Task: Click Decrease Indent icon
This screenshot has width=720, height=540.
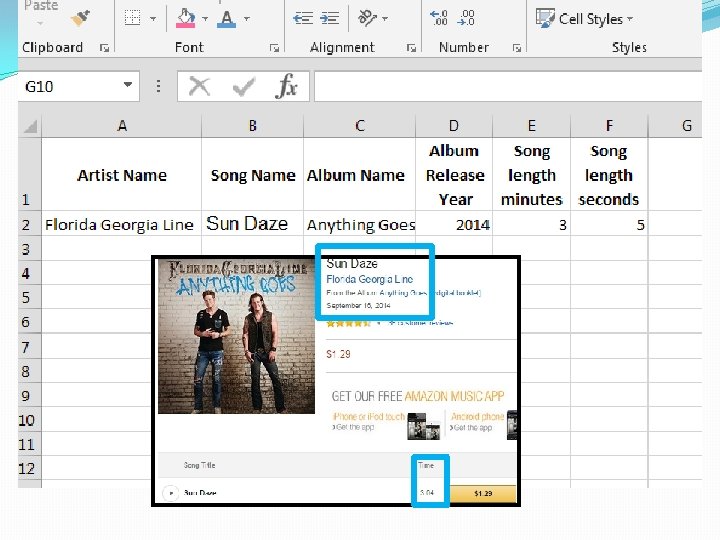Action: (303, 18)
